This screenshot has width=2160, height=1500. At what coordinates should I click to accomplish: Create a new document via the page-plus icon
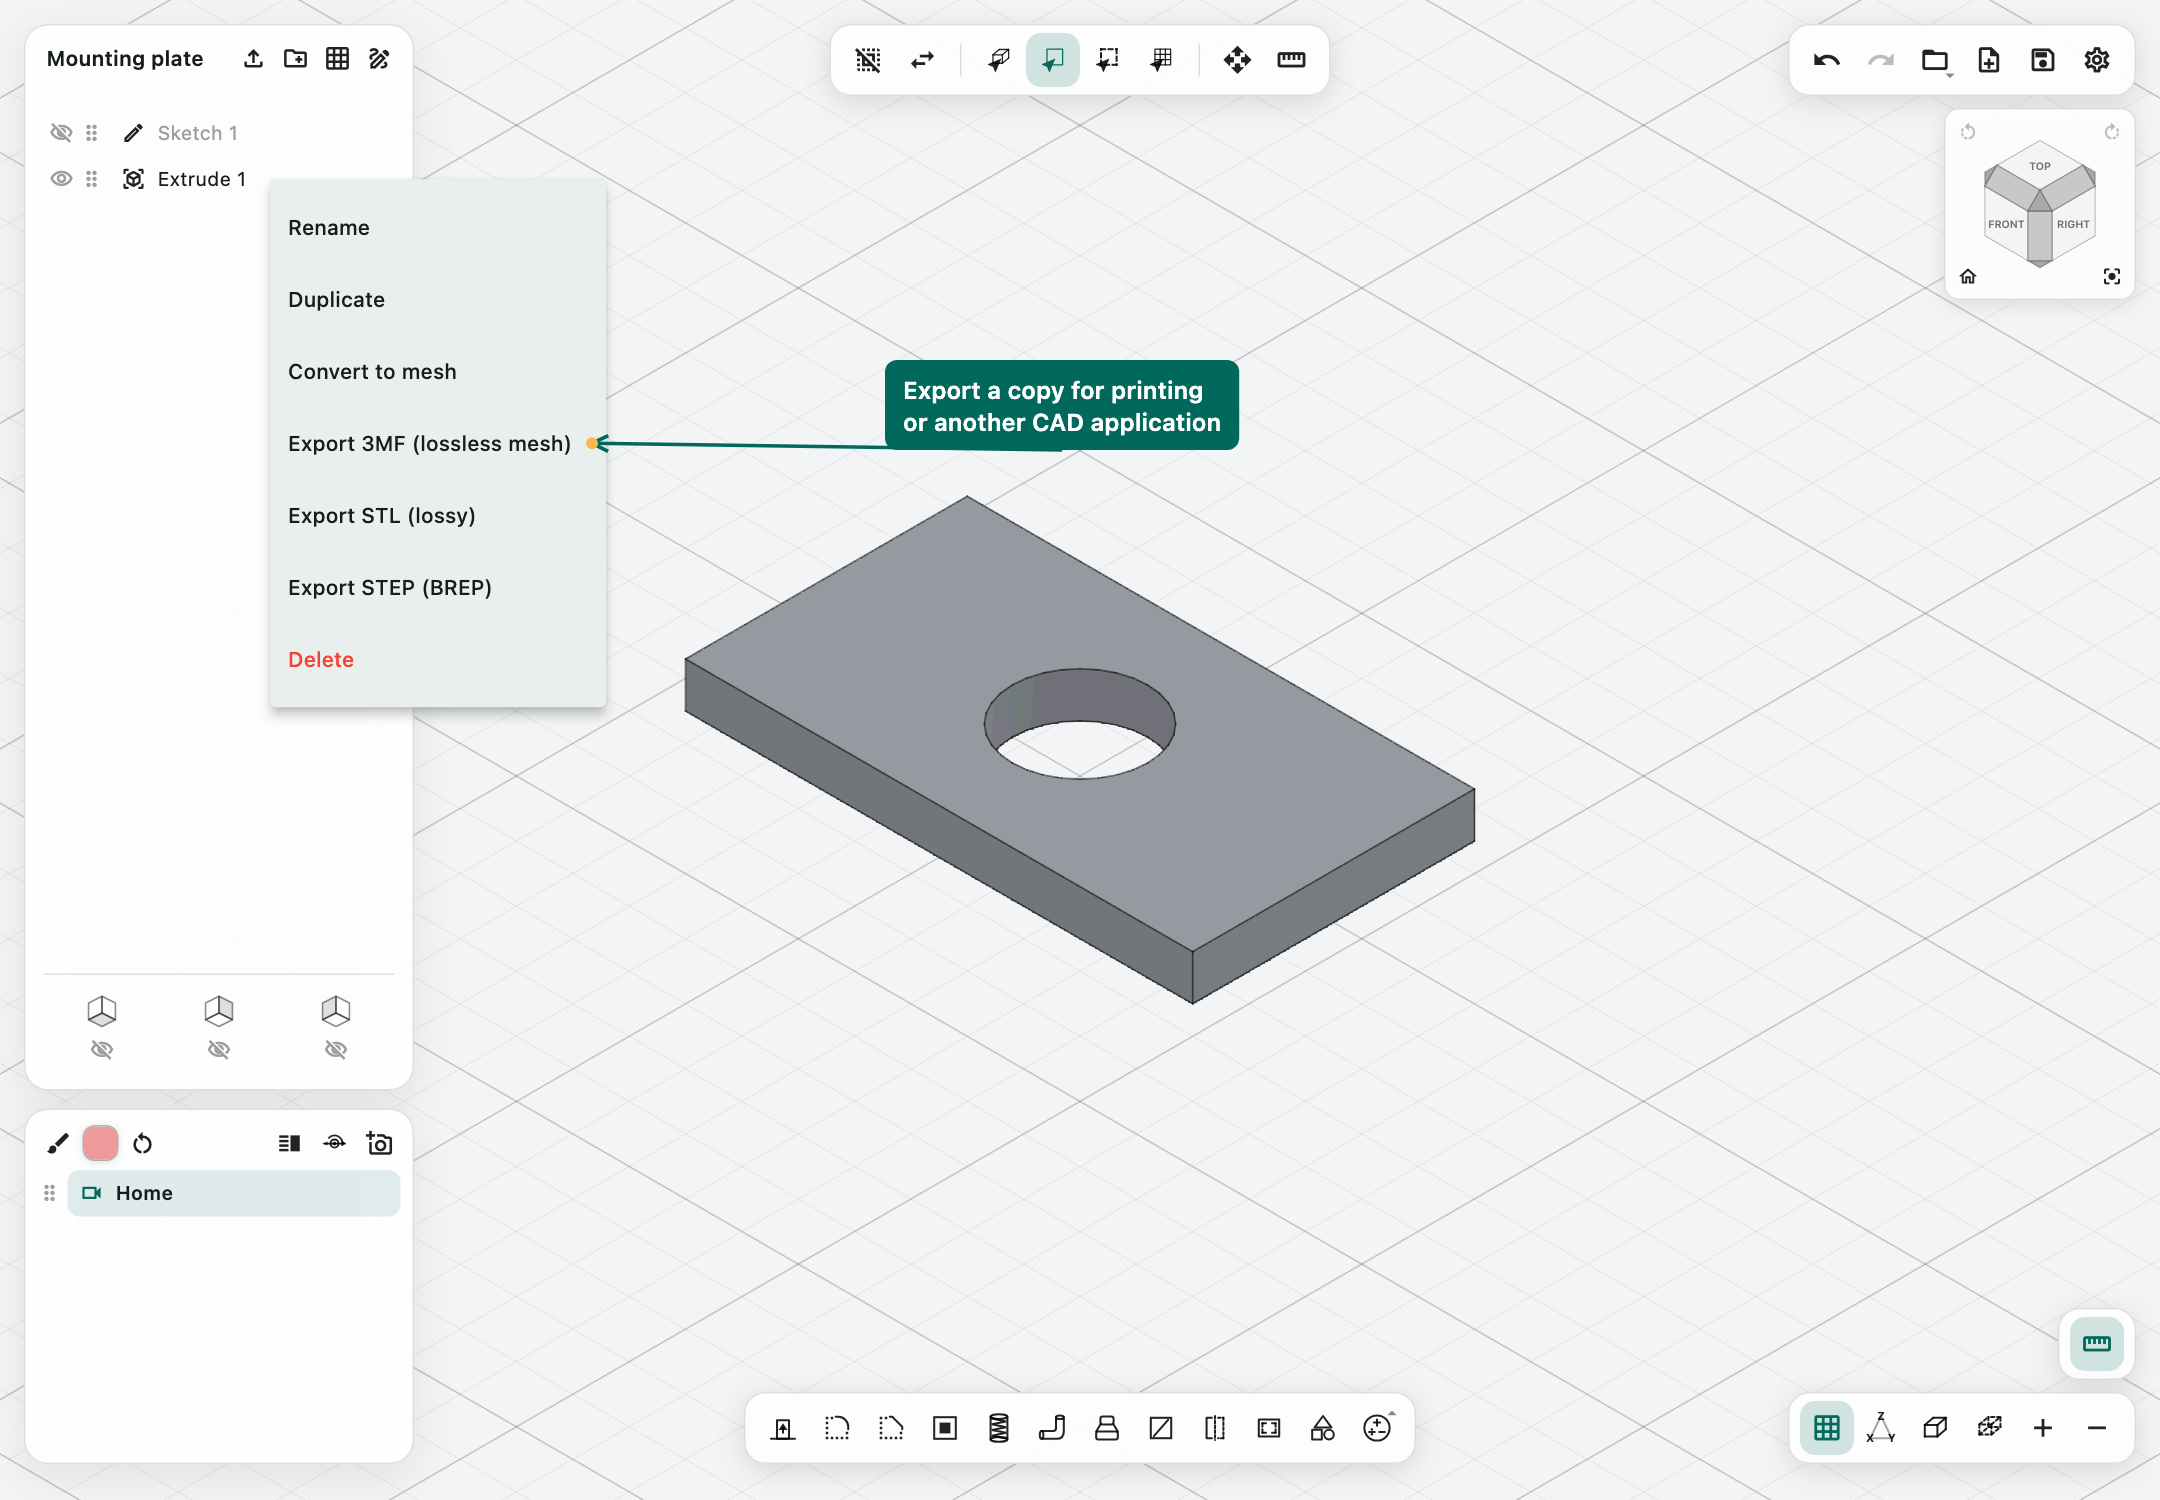pyautogui.click(x=1989, y=60)
